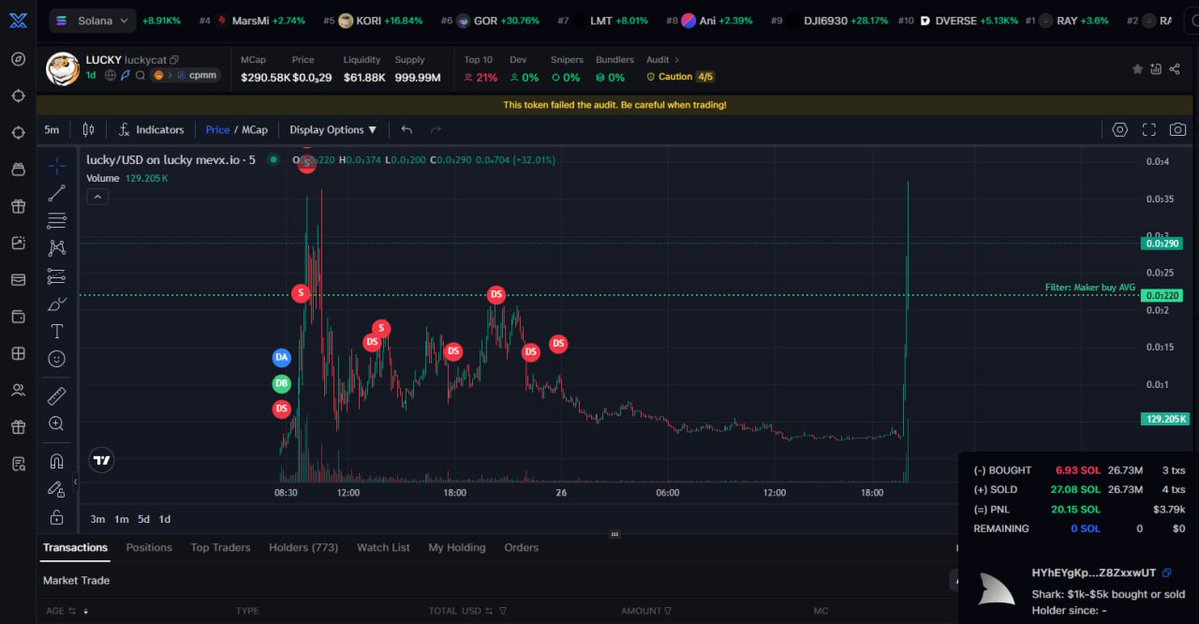Undo the last chart action

[407, 130]
